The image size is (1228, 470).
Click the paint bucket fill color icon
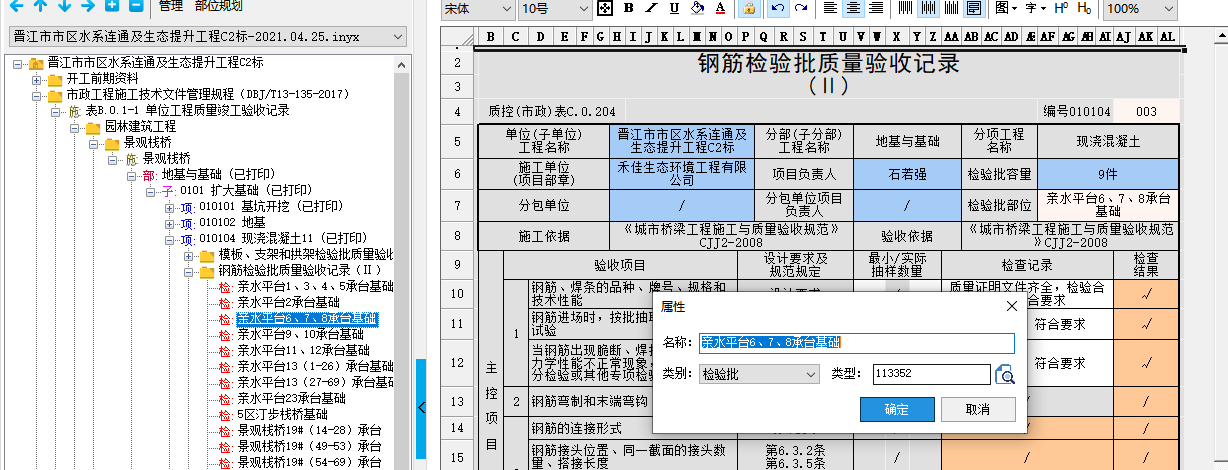(699, 9)
